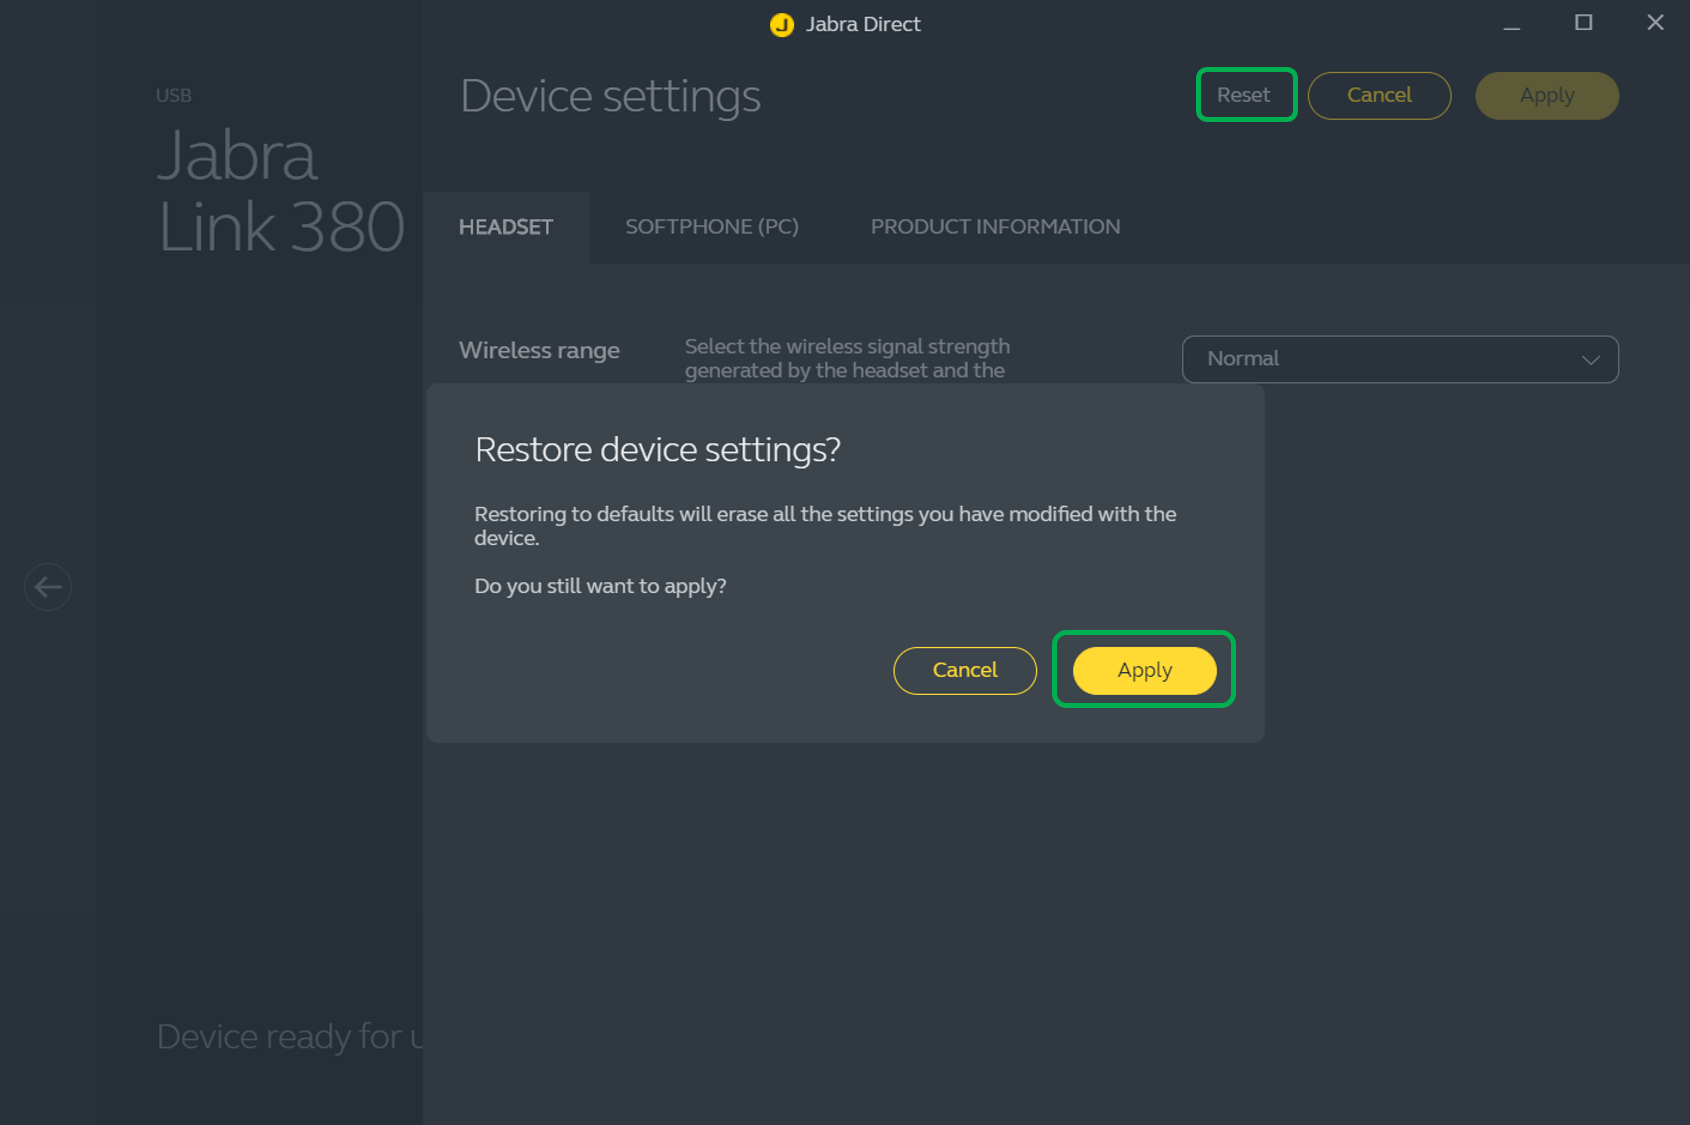Expand the wireless range chevron arrow
Viewport: 1690px width, 1125px height.
(x=1590, y=360)
